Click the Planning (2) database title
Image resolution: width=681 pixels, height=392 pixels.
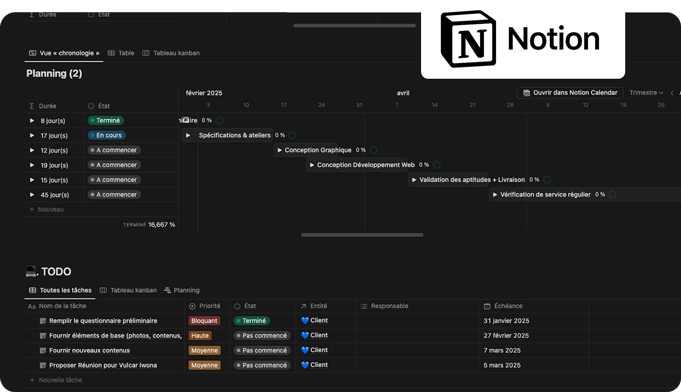pos(54,73)
